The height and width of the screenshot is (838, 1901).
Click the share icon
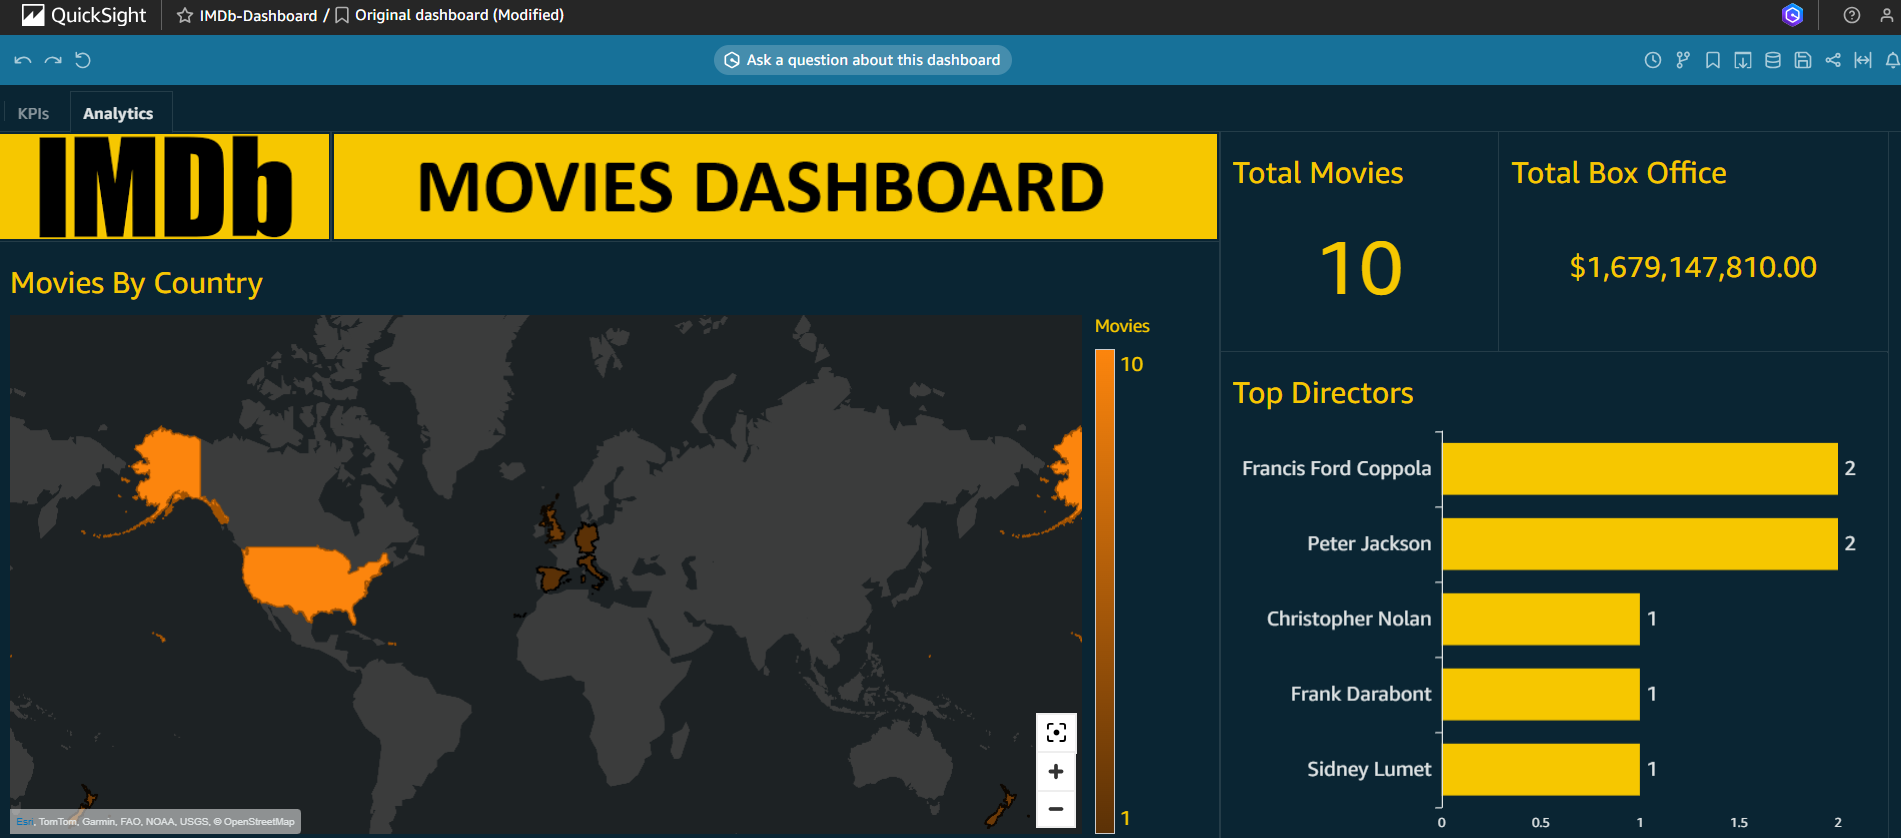coord(1833,60)
